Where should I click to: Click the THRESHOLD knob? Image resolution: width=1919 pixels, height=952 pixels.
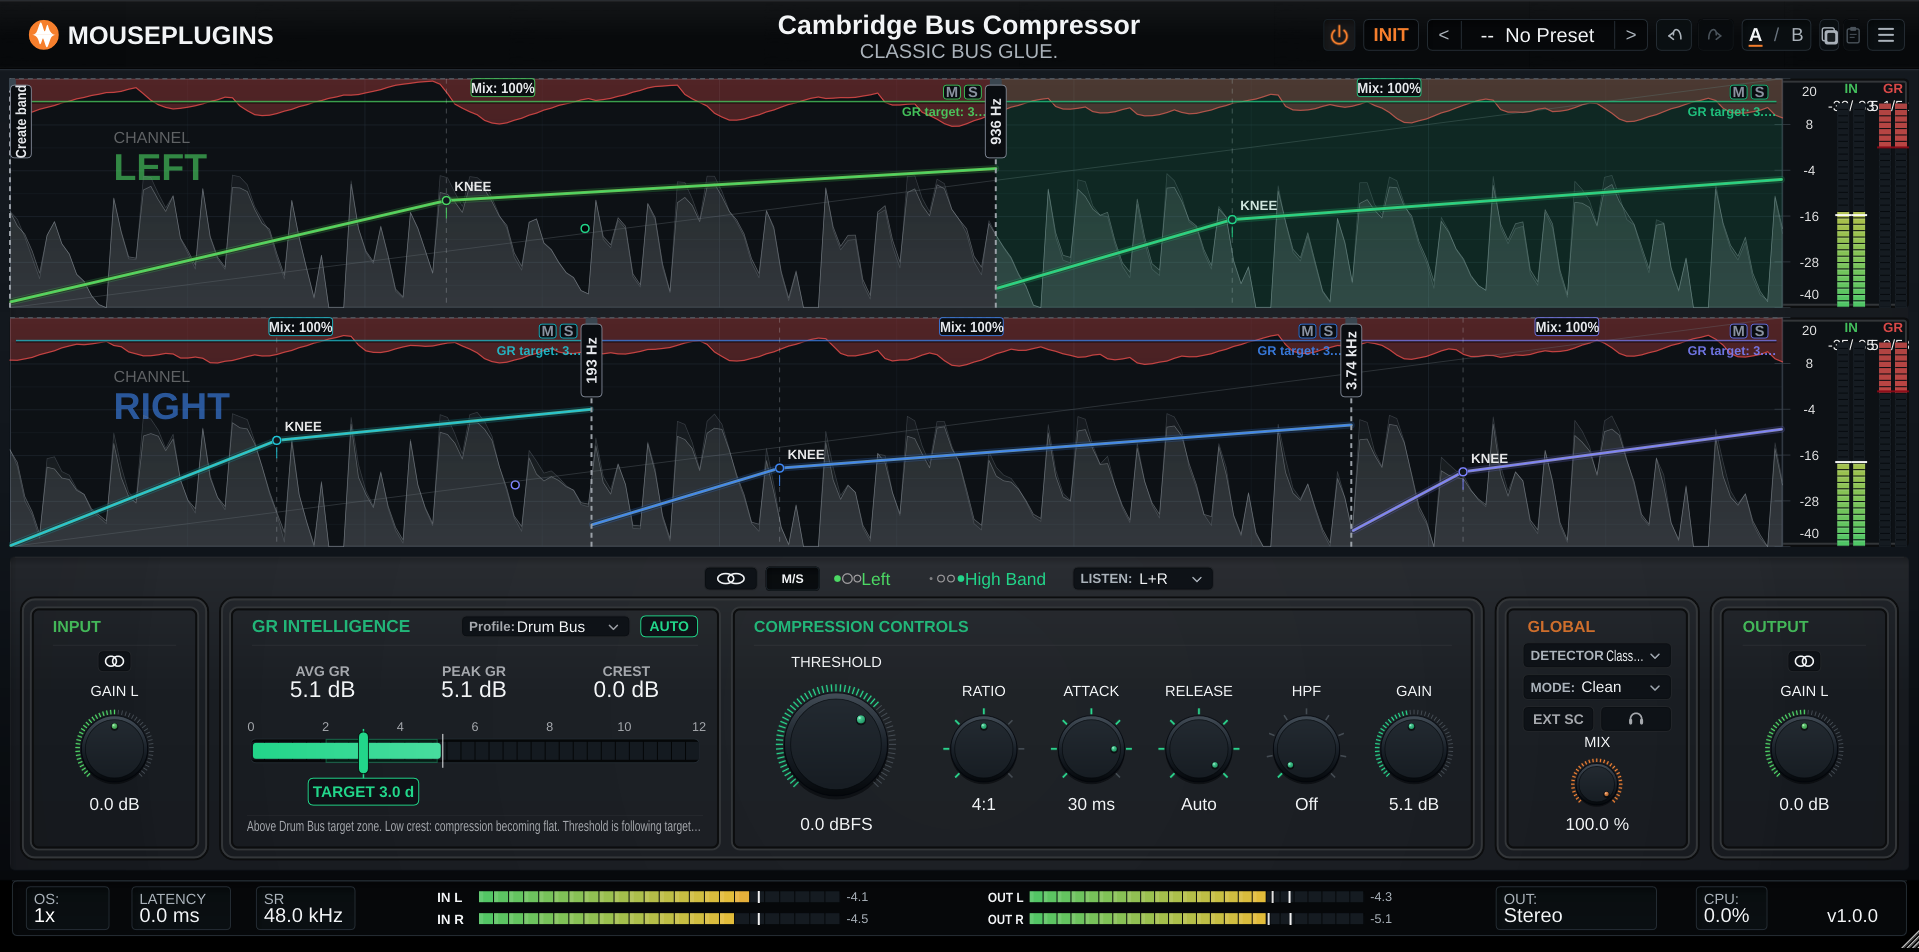[x=836, y=744]
